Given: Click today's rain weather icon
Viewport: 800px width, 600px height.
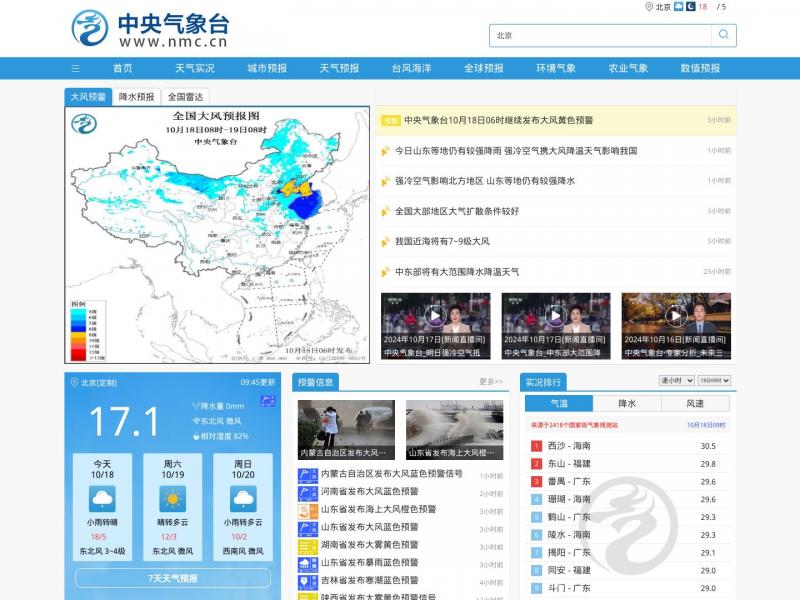Looking at the screenshot, I should [102, 499].
